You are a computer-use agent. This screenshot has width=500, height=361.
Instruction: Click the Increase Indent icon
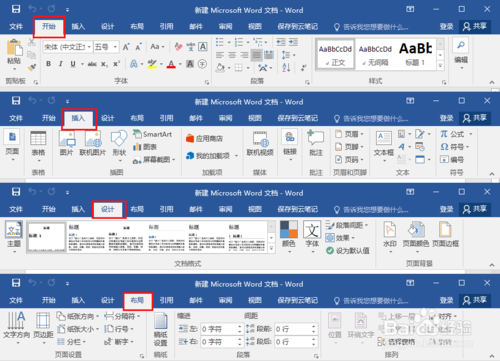point(293,42)
